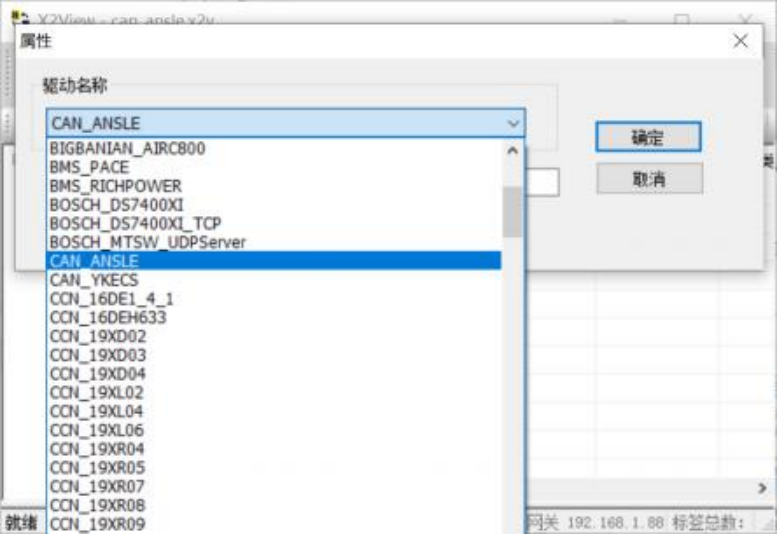
Task: Click the dropdown list scrollbar thumb
Action: point(512,212)
